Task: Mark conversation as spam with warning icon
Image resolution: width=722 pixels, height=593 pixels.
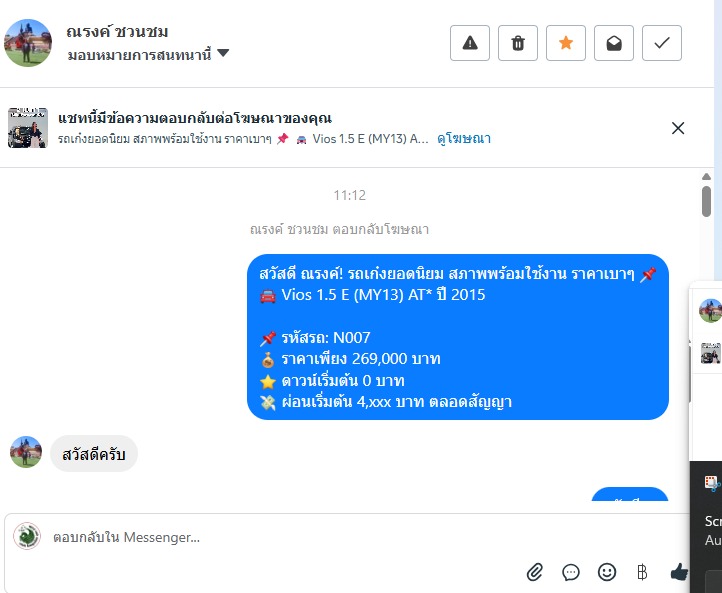Action: pyautogui.click(x=470, y=43)
